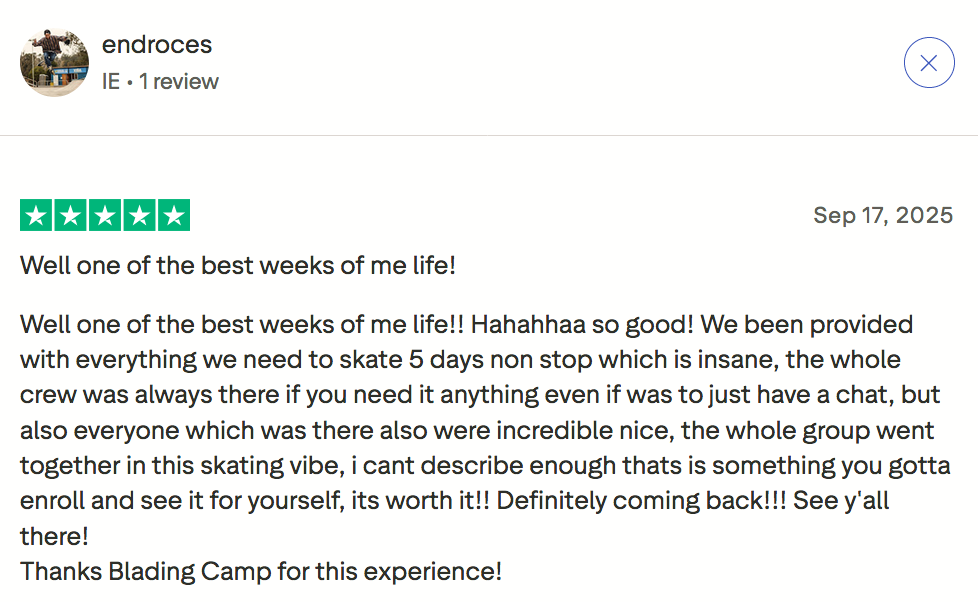Open the endroces username profile link

tap(157, 45)
